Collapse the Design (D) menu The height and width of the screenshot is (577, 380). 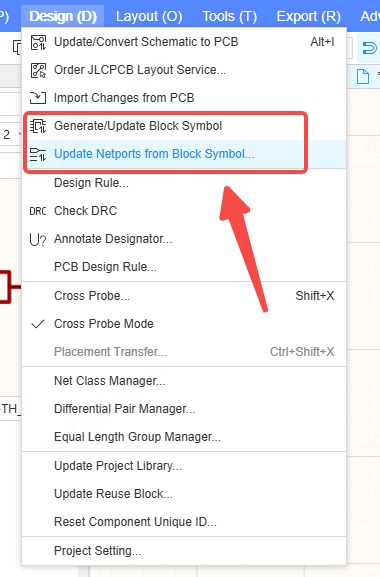63,16
